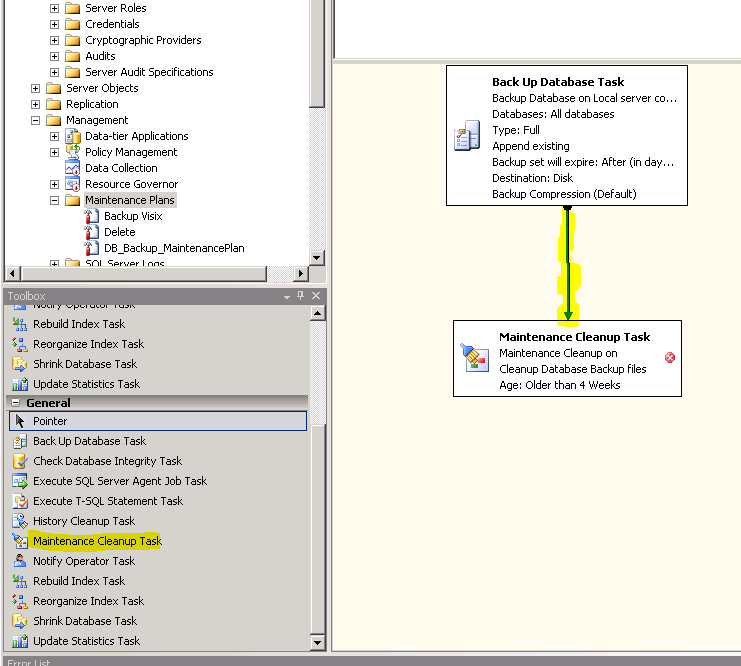Screen dimensions: 741x666
Task: Click Maintenance Cleanup Task toolbox icon
Action: (20, 541)
